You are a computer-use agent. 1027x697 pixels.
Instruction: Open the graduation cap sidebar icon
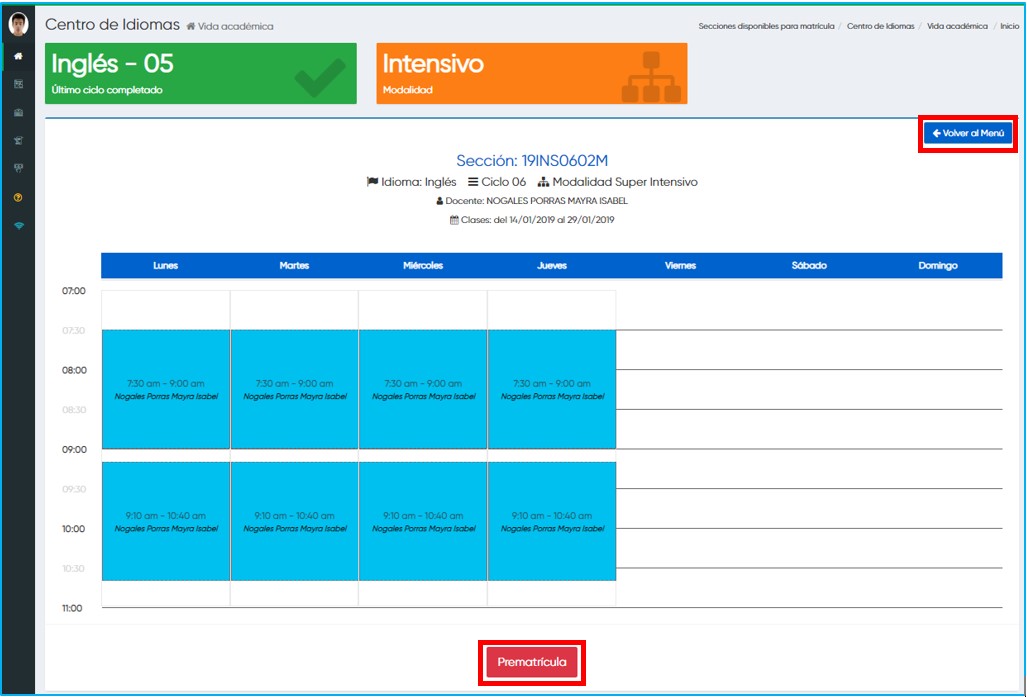(x=18, y=141)
